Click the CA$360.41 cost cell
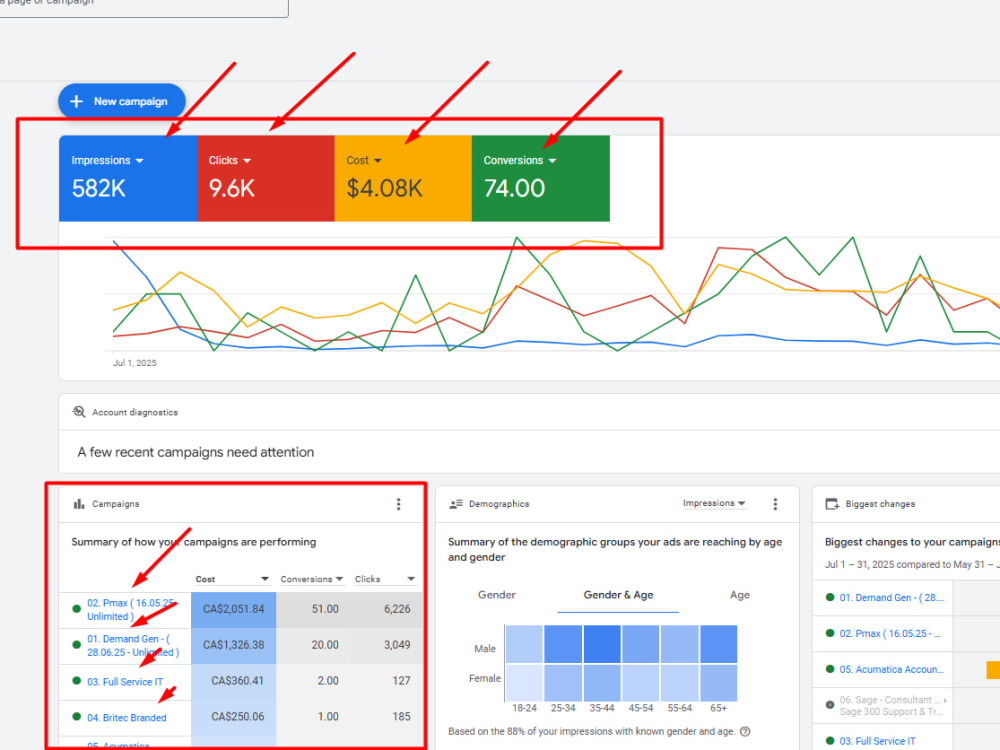 pos(233,680)
